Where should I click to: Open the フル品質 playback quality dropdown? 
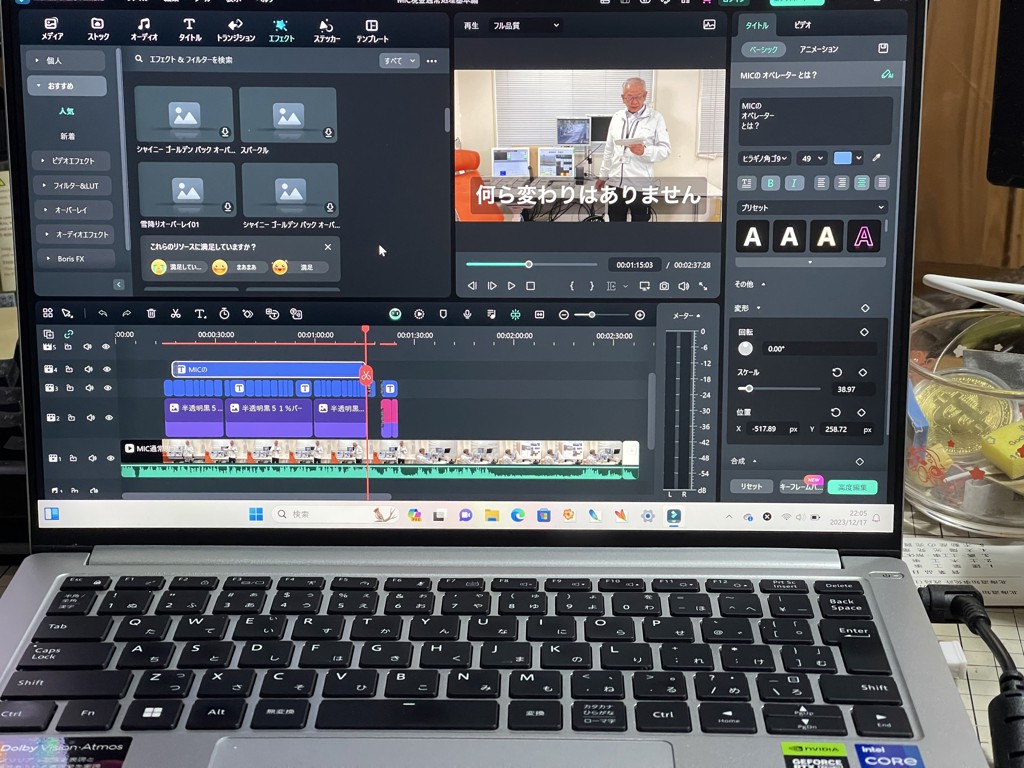pos(526,25)
